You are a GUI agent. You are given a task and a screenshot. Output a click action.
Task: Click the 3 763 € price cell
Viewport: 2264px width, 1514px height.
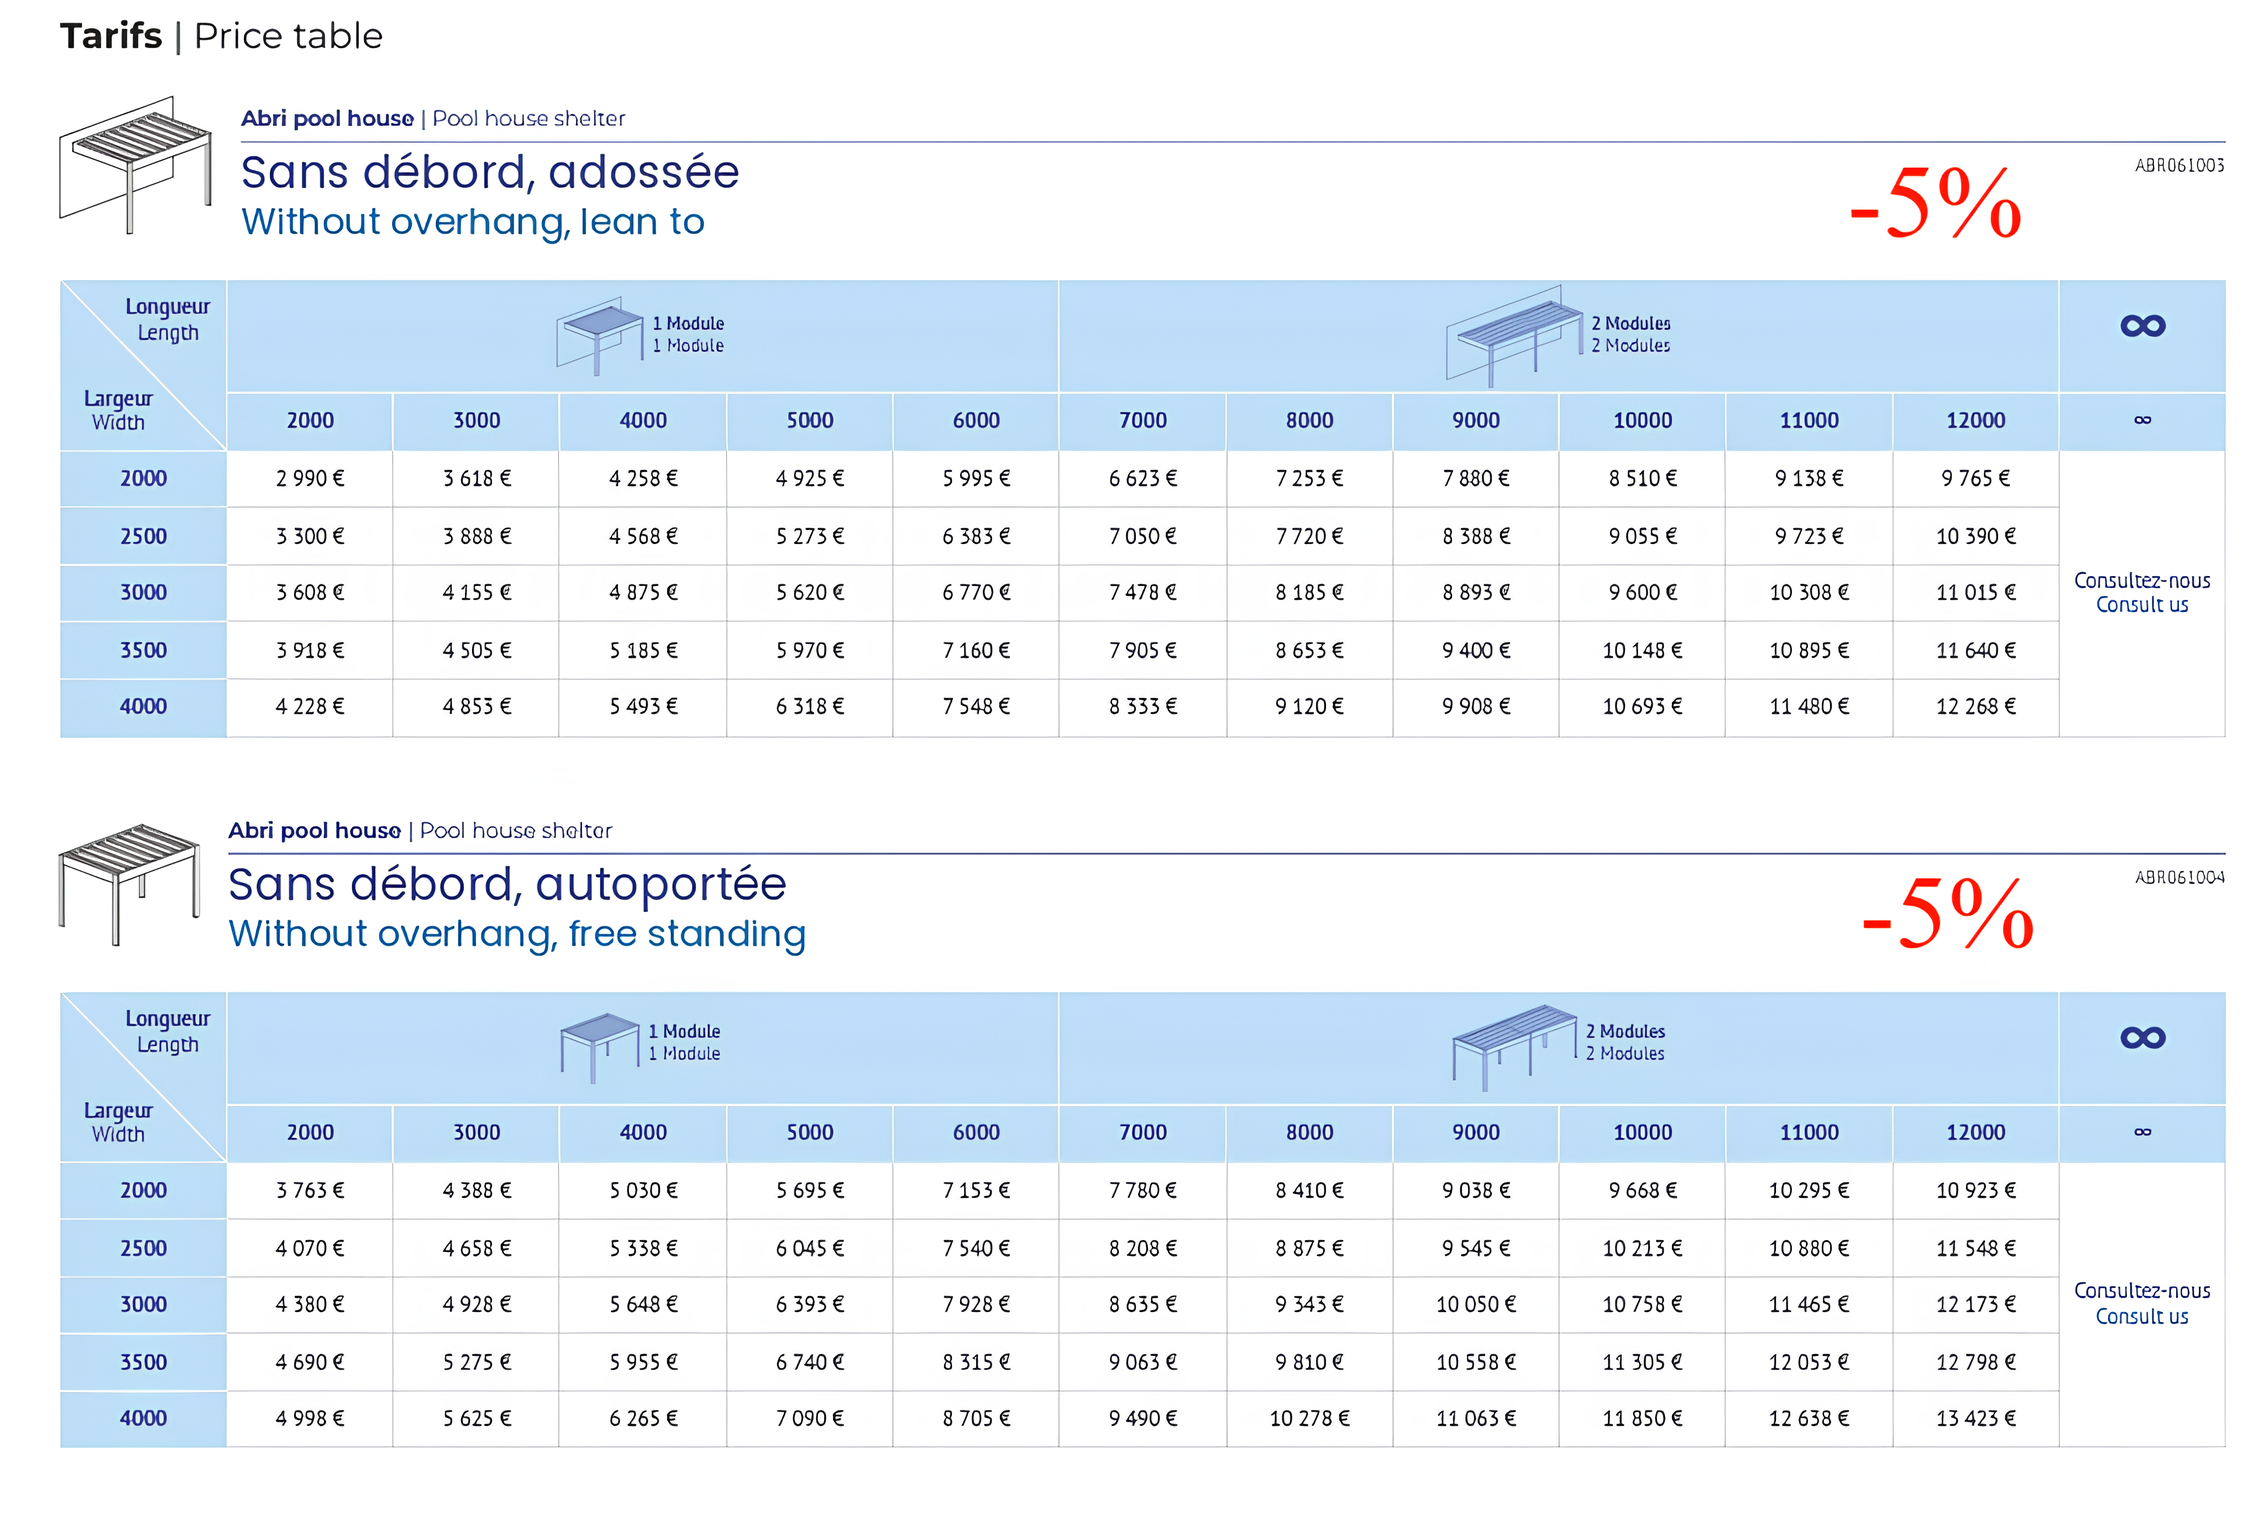click(x=310, y=1191)
